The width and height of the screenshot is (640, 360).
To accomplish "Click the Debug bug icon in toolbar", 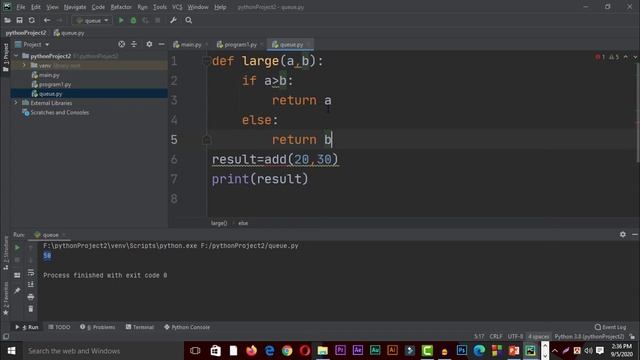I will [133, 20].
